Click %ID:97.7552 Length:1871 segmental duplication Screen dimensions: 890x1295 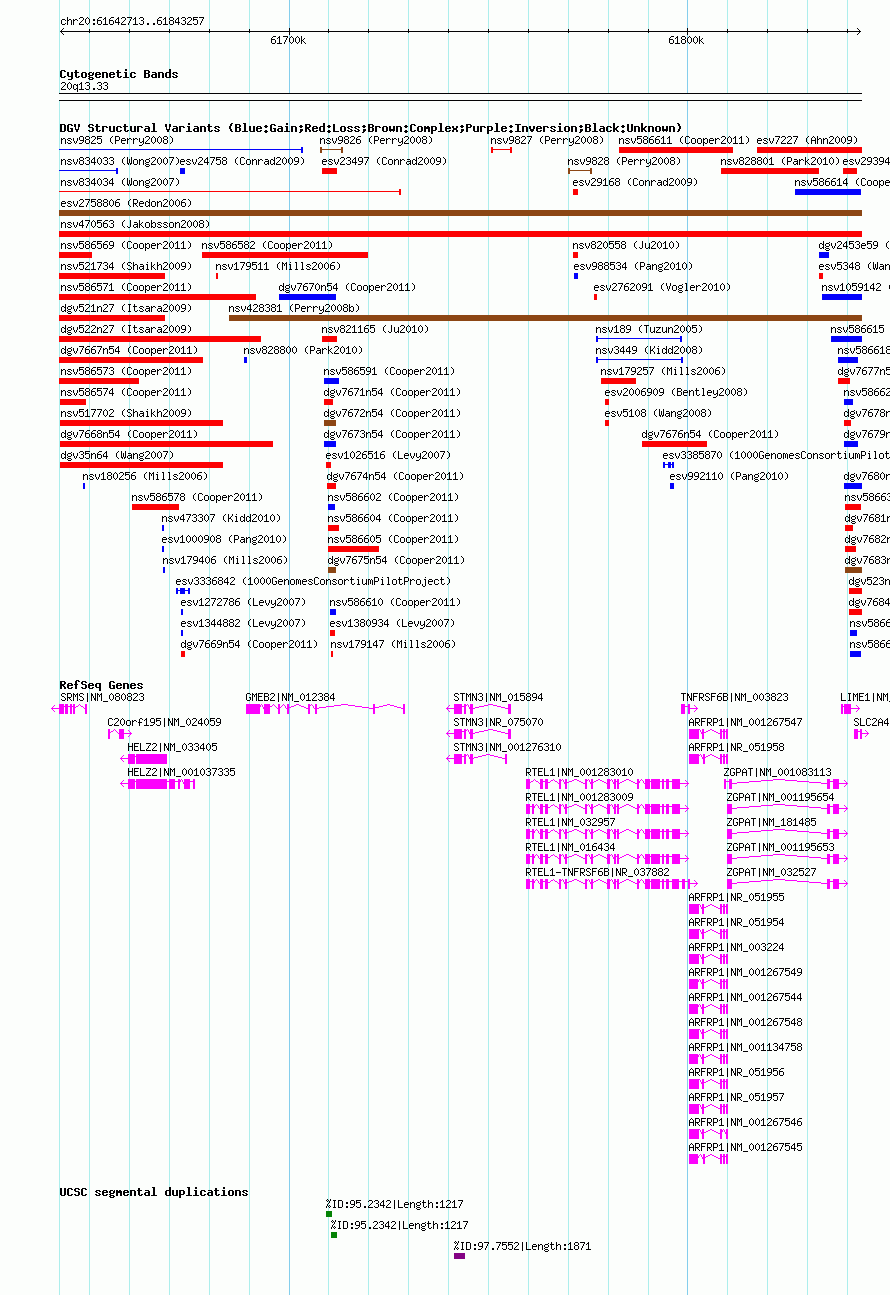pyautogui.click(x=459, y=1256)
